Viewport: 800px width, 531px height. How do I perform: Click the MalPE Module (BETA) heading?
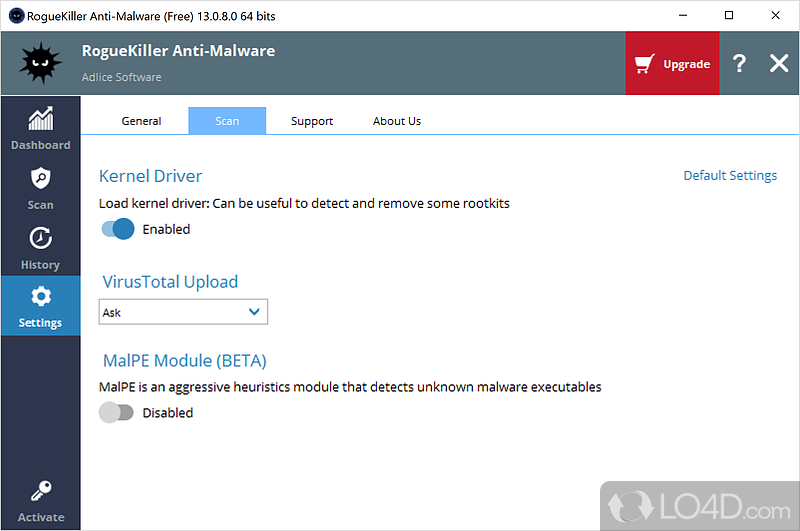(x=185, y=361)
